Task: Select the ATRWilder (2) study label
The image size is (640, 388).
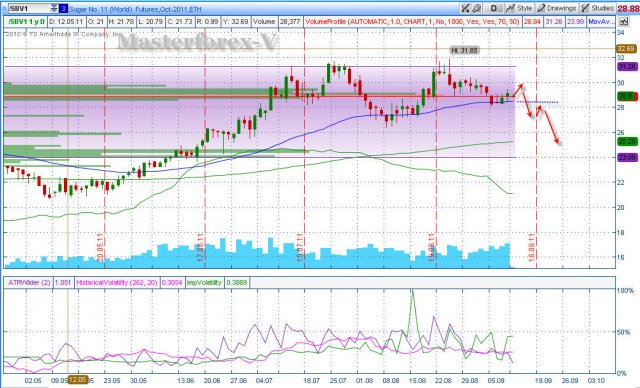Action: click(x=29, y=282)
